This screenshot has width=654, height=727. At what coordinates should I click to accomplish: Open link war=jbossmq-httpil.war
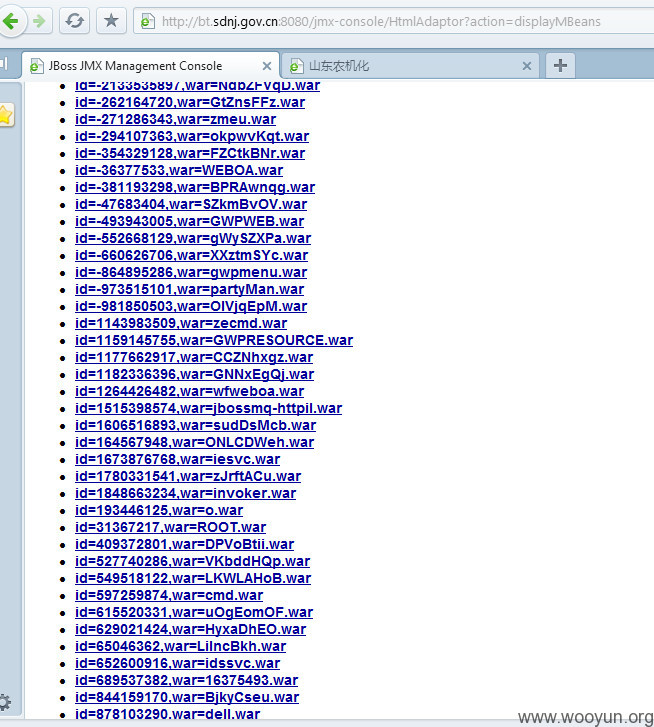pos(208,408)
